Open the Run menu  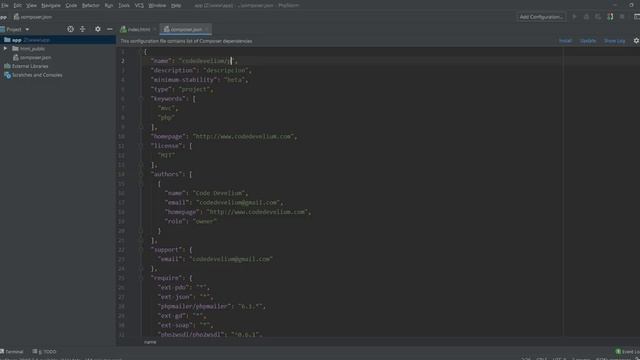pos(109,5)
